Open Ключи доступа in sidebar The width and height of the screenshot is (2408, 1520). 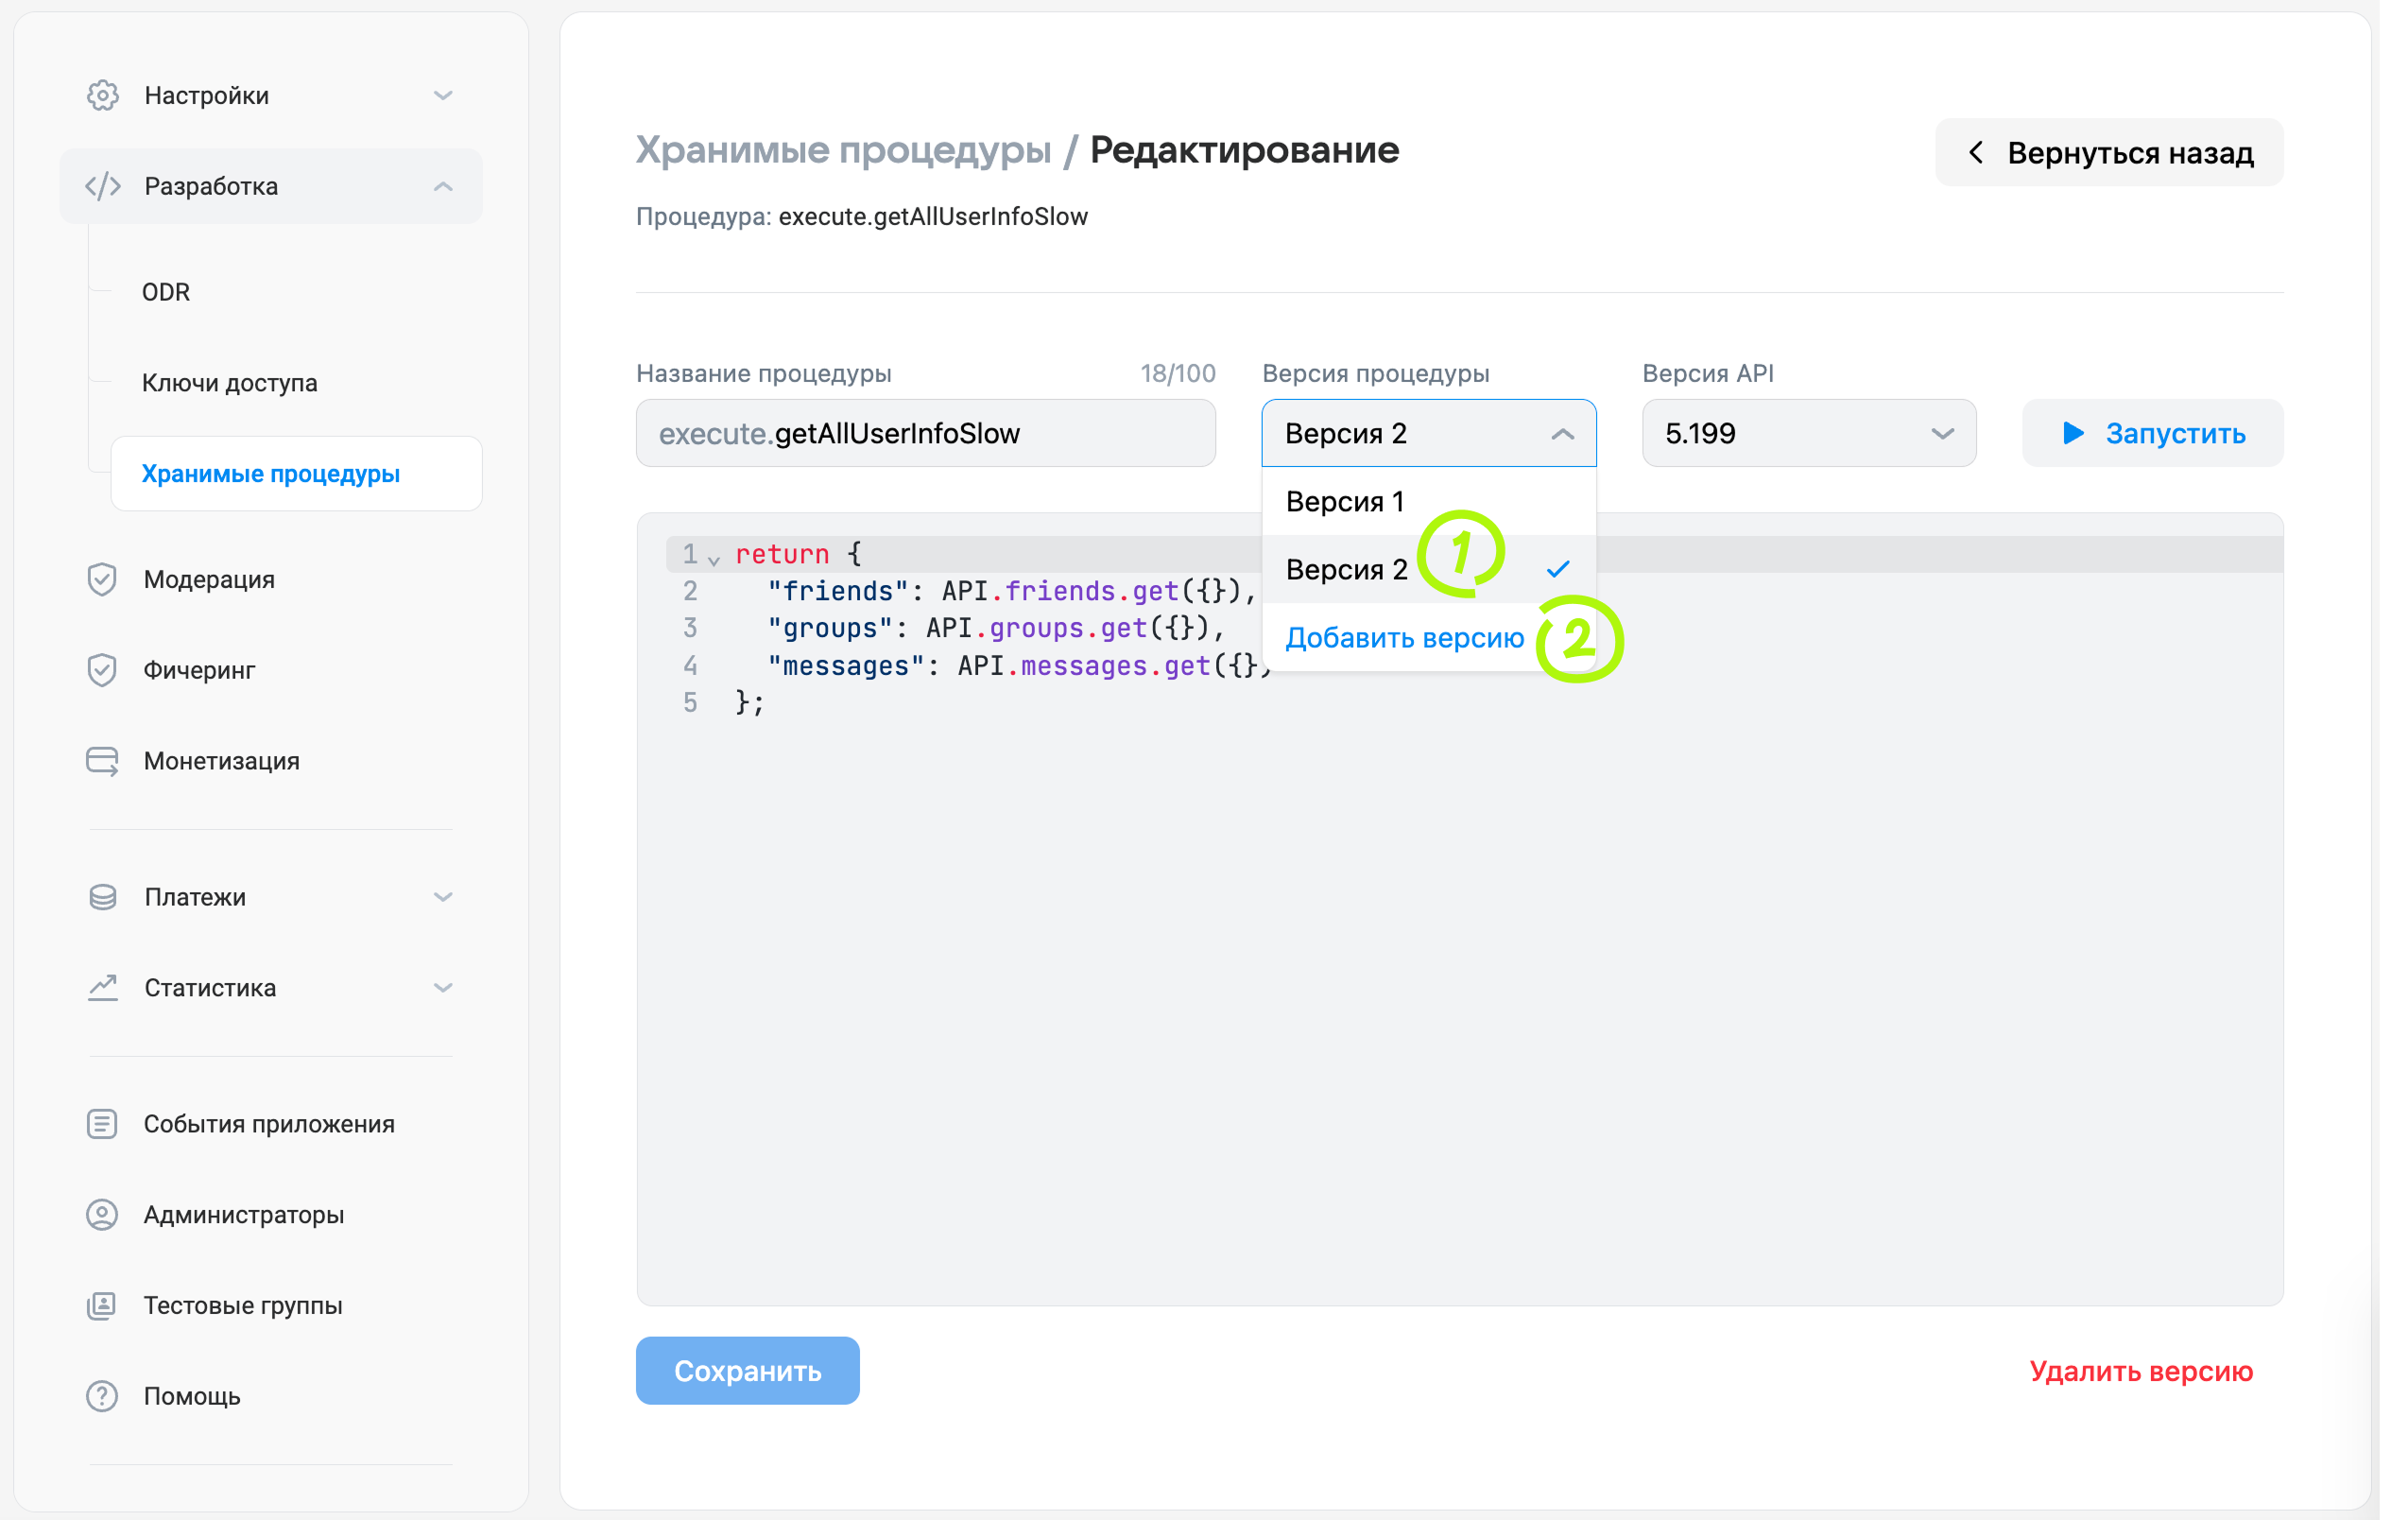(x=230, y=383)
